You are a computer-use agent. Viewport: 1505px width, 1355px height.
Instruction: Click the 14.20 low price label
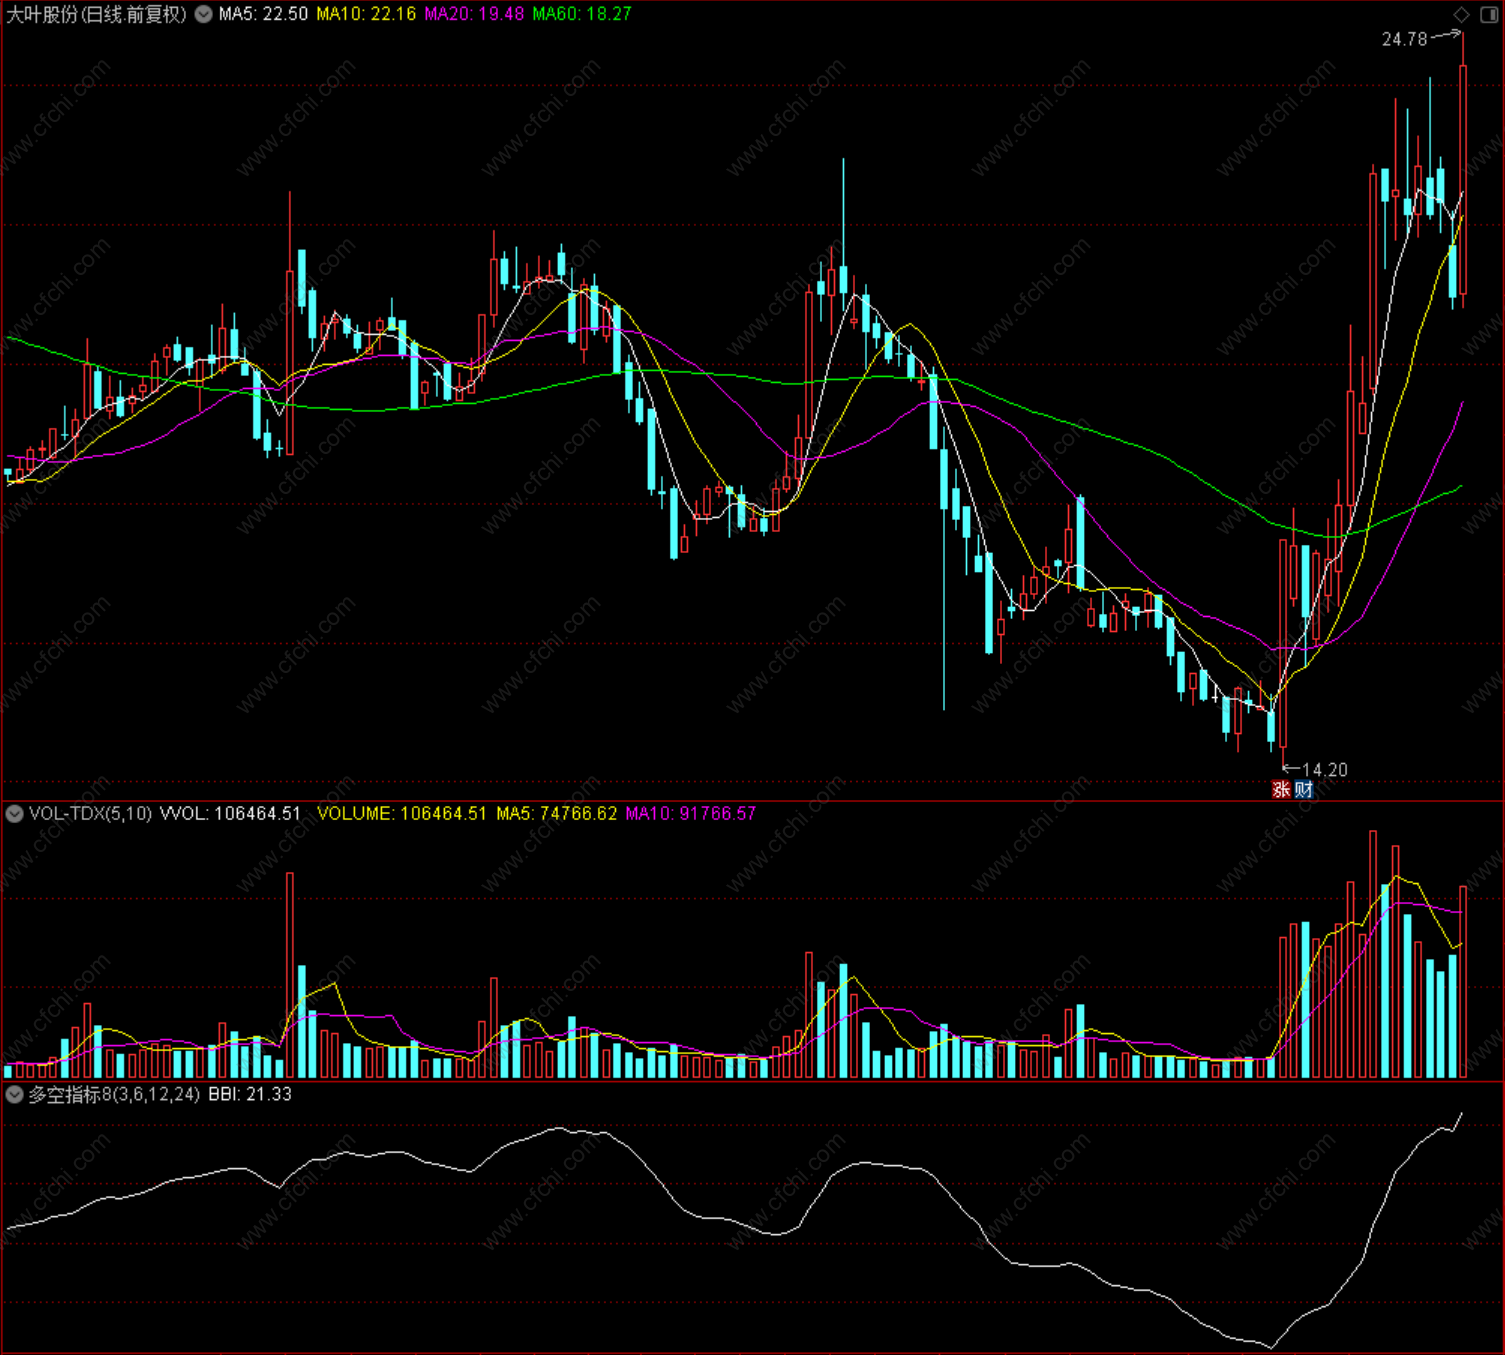[x=1325, y=770]
